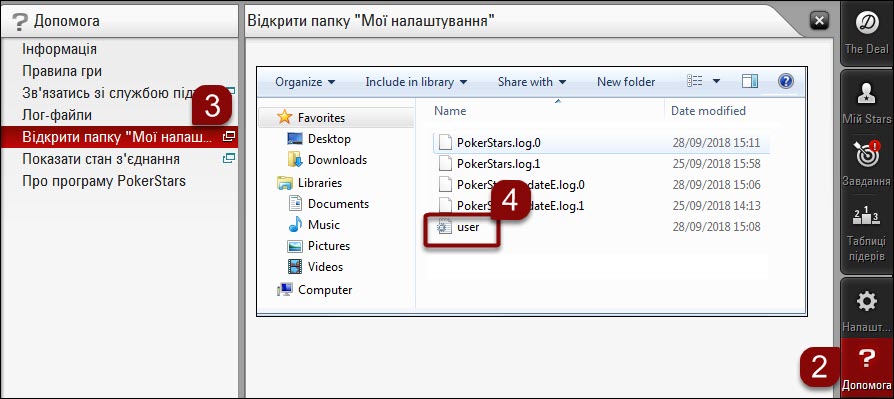Viewport: 894px width, 399px height.
Task: Select Favorites in the navigation tree
Action: (x=321, y=118)
